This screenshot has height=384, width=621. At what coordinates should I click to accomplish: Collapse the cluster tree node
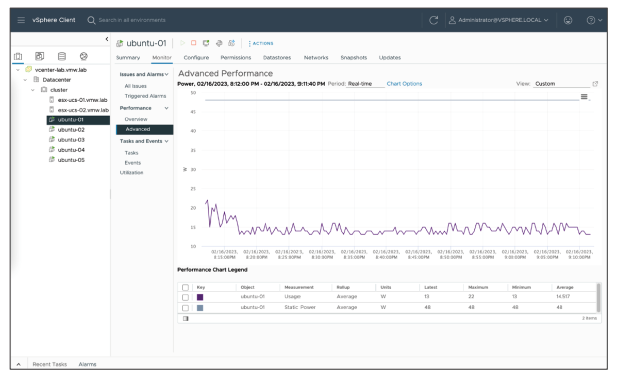(x=33, y=90)
